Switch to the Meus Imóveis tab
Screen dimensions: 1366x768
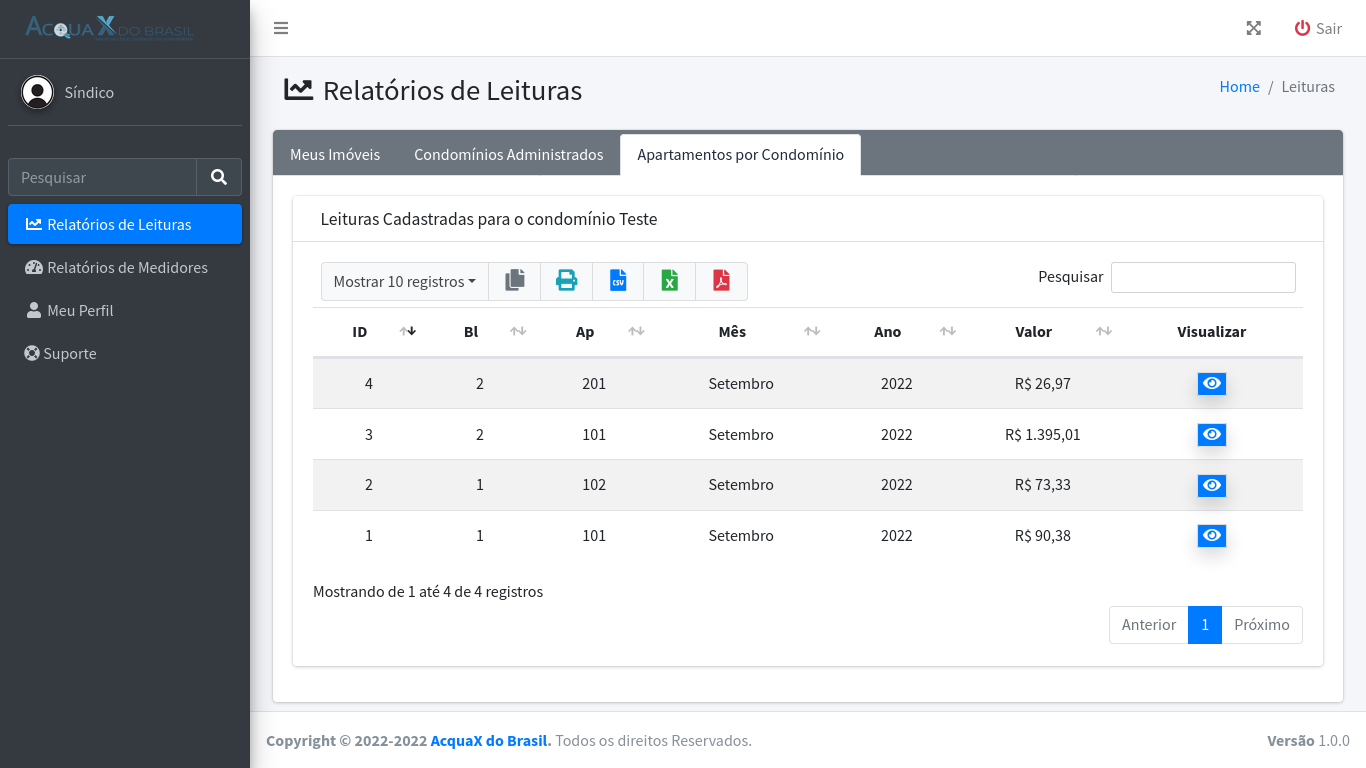coord(335,155)
